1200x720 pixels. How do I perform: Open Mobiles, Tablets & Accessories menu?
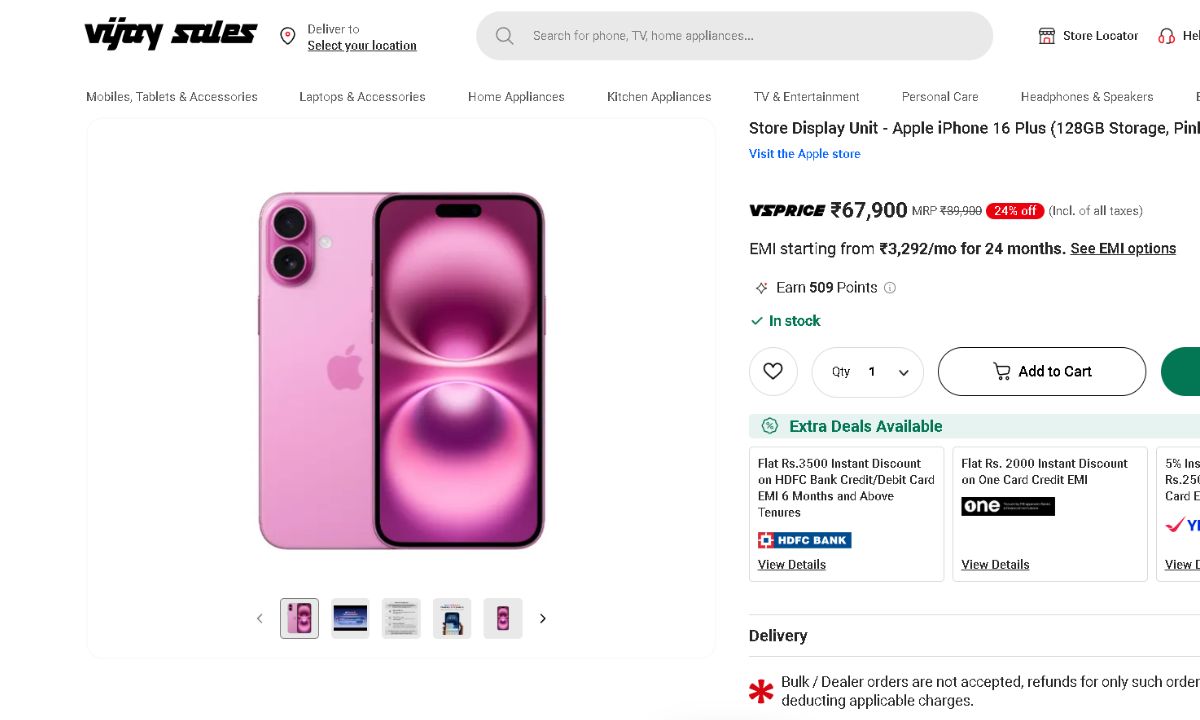point(172,97)
